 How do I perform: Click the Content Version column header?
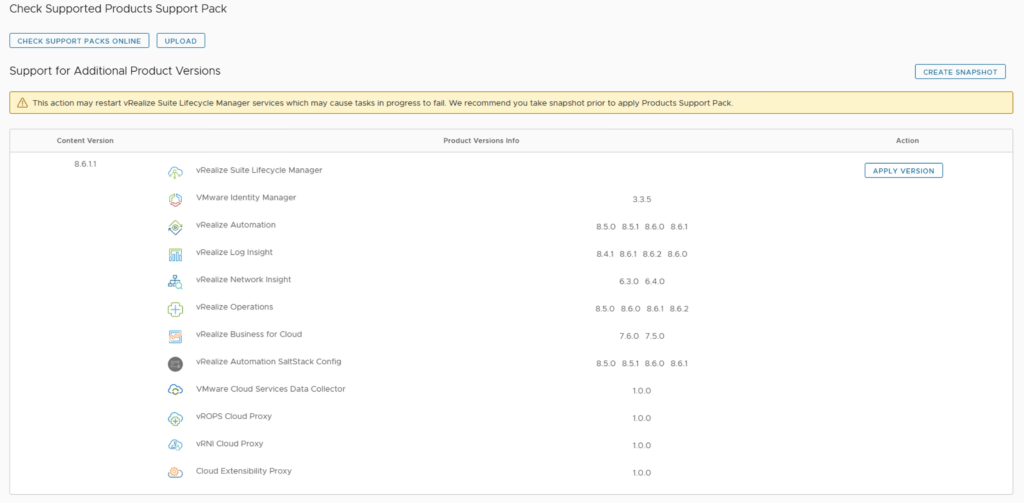pos(85,141)
